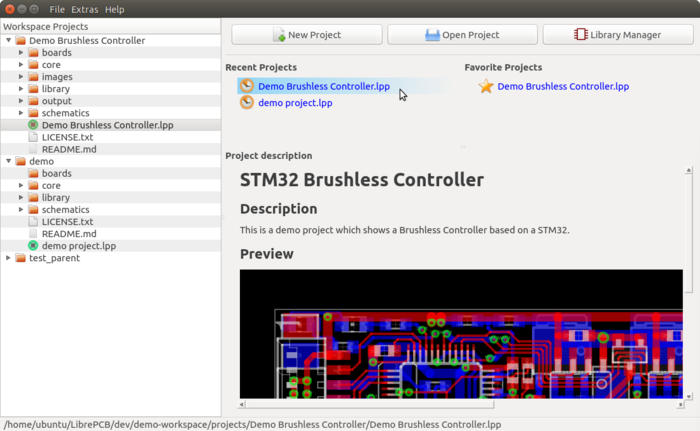700x431 pixels.
Task: Launch the Library Manager
Action: pyautogui.click(x=617, y=35)
